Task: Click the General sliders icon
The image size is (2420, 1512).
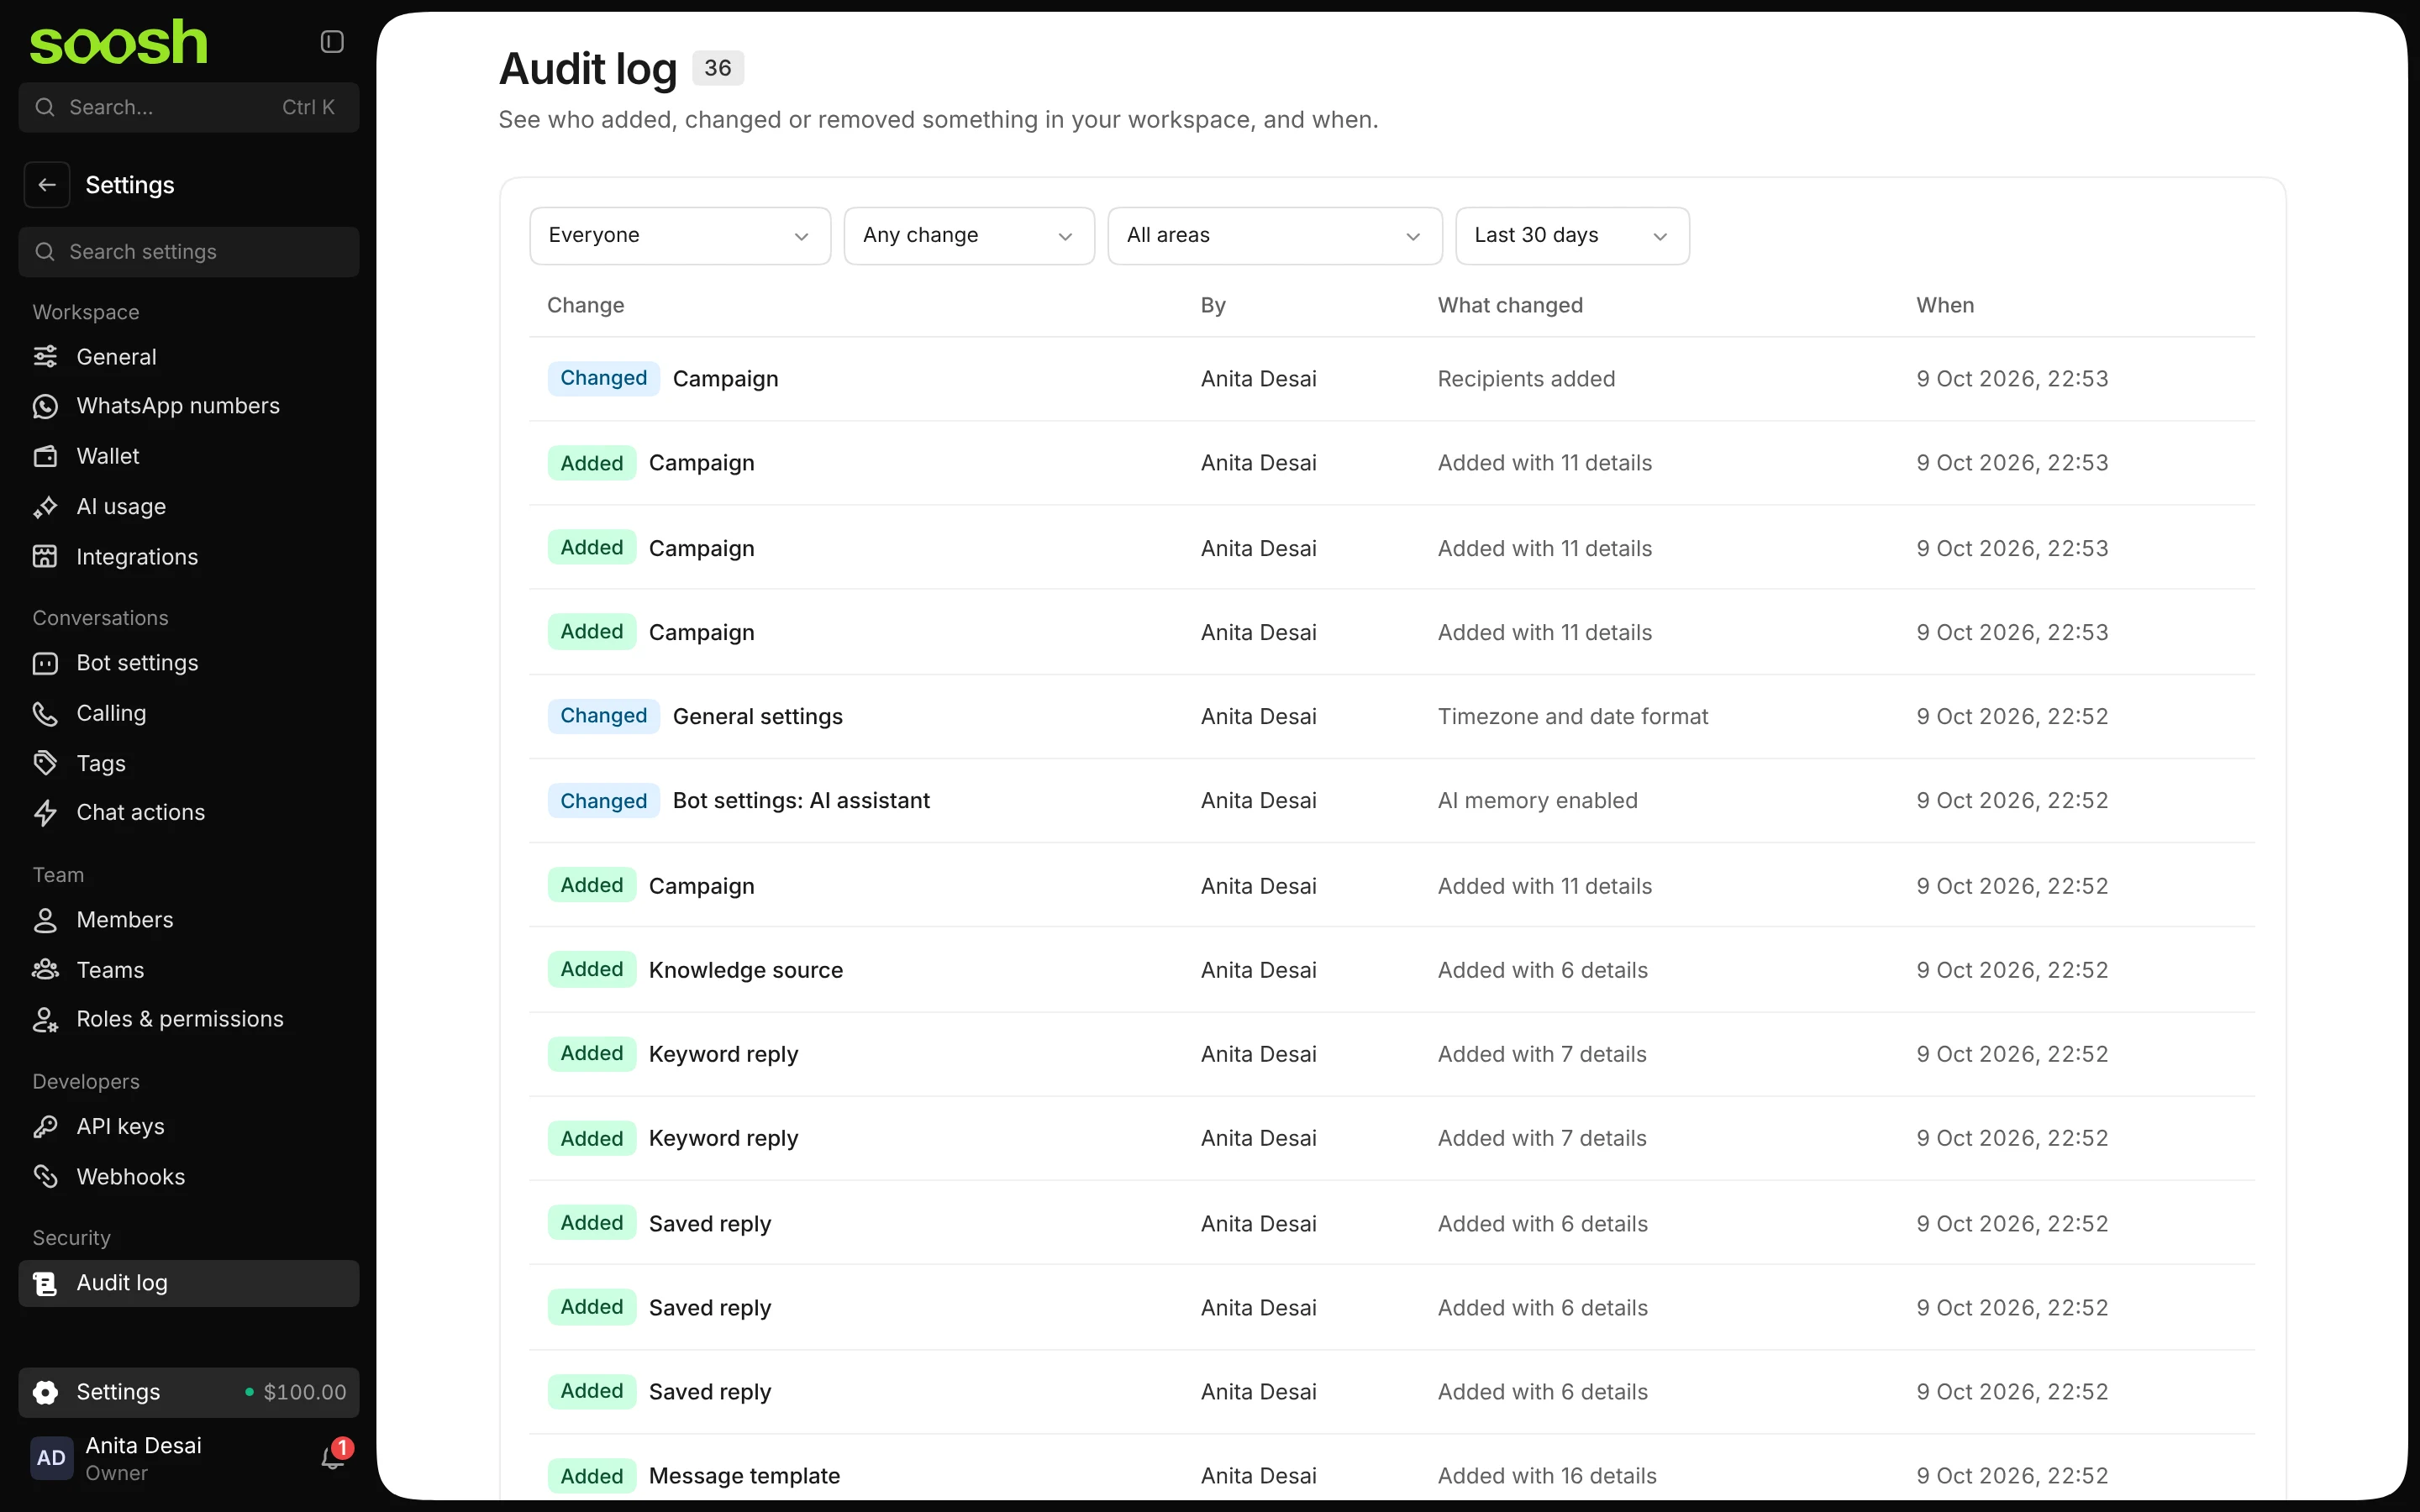Action: click(x=45, y=357)
